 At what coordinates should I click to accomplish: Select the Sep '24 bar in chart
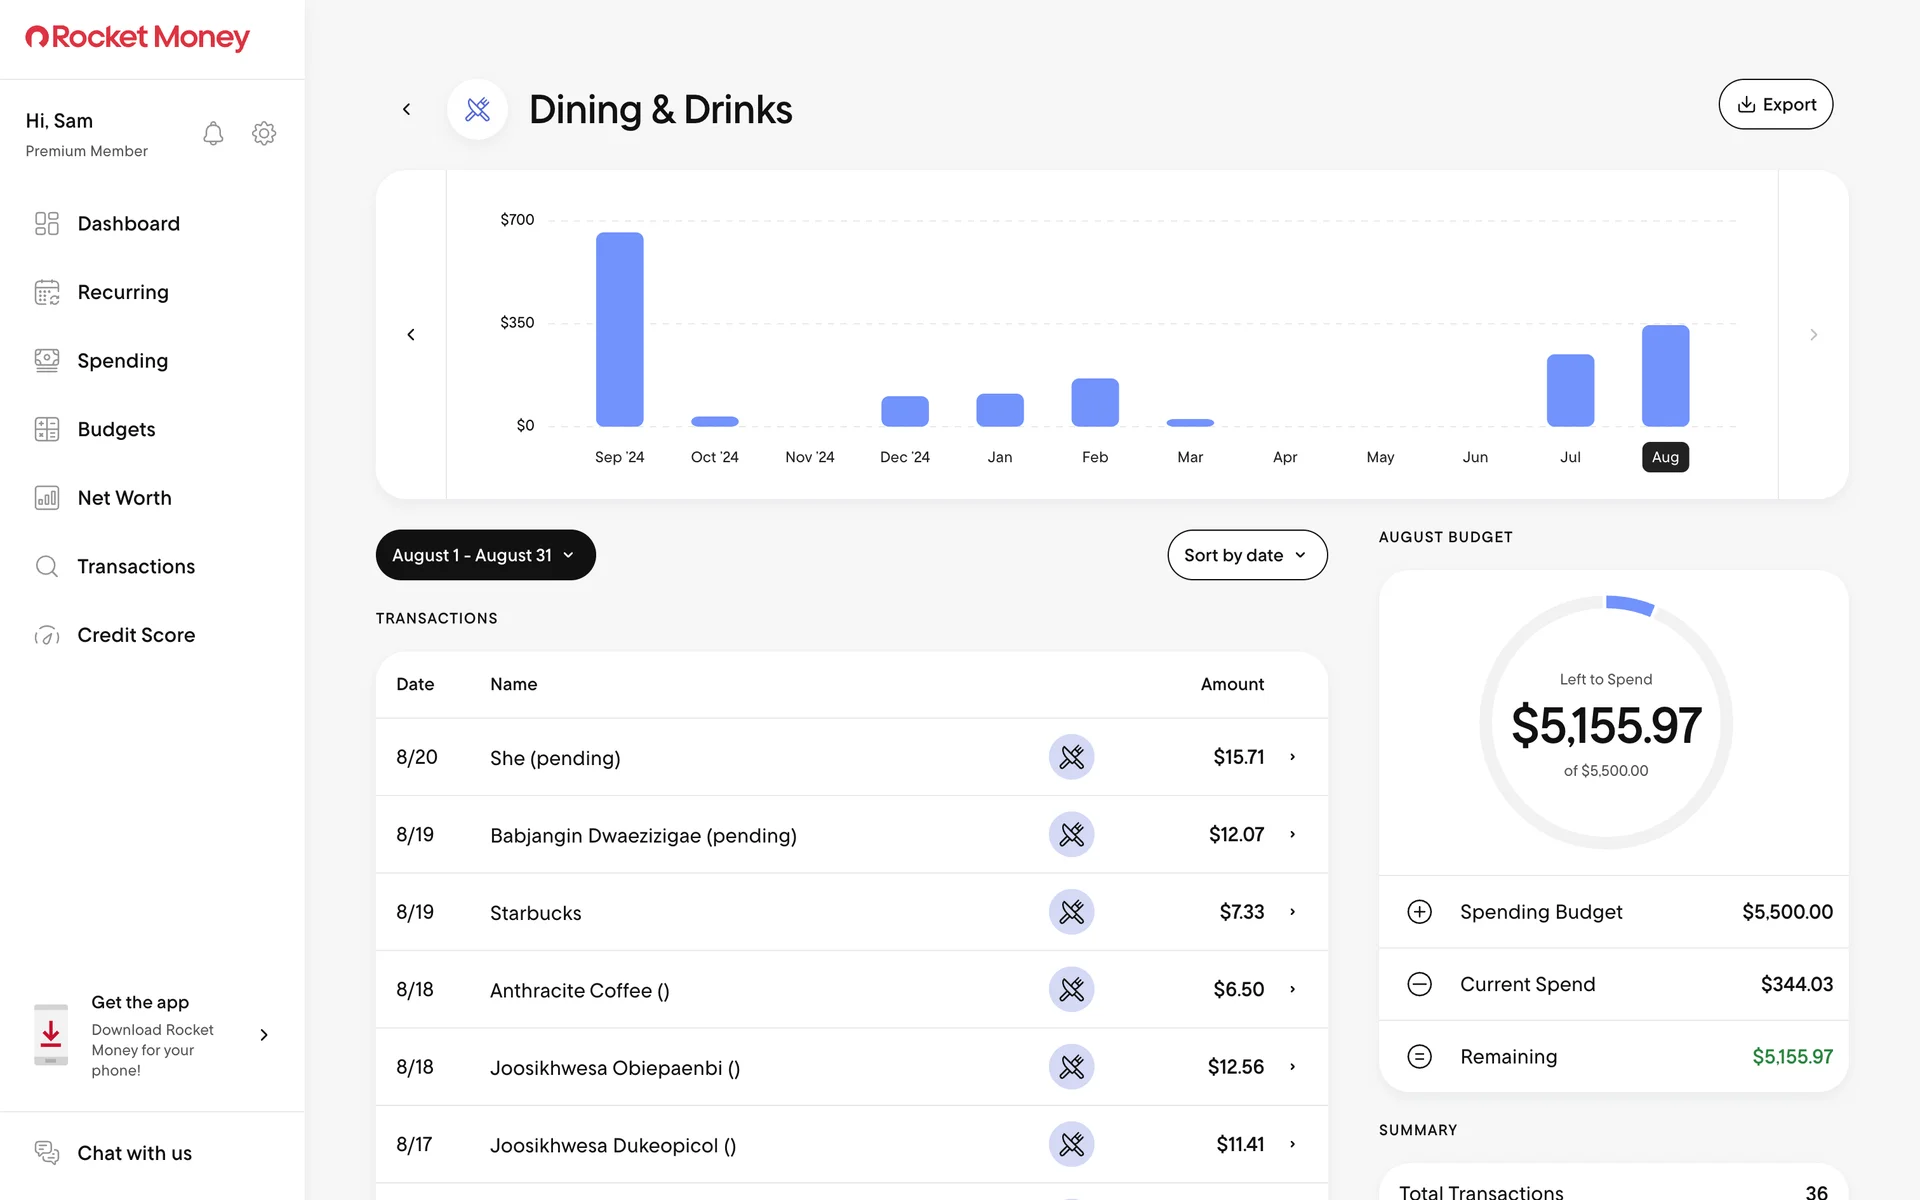[x=619, y=330]
